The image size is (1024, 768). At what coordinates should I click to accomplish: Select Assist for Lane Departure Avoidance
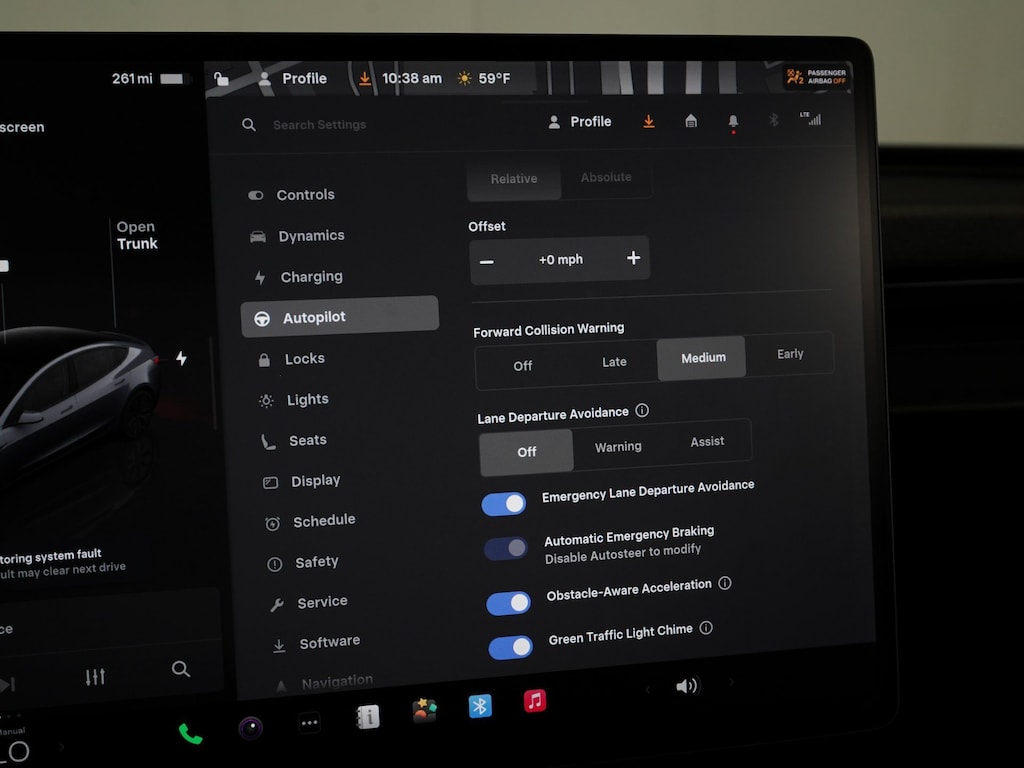pyautogui.click(x=707, y=442)
